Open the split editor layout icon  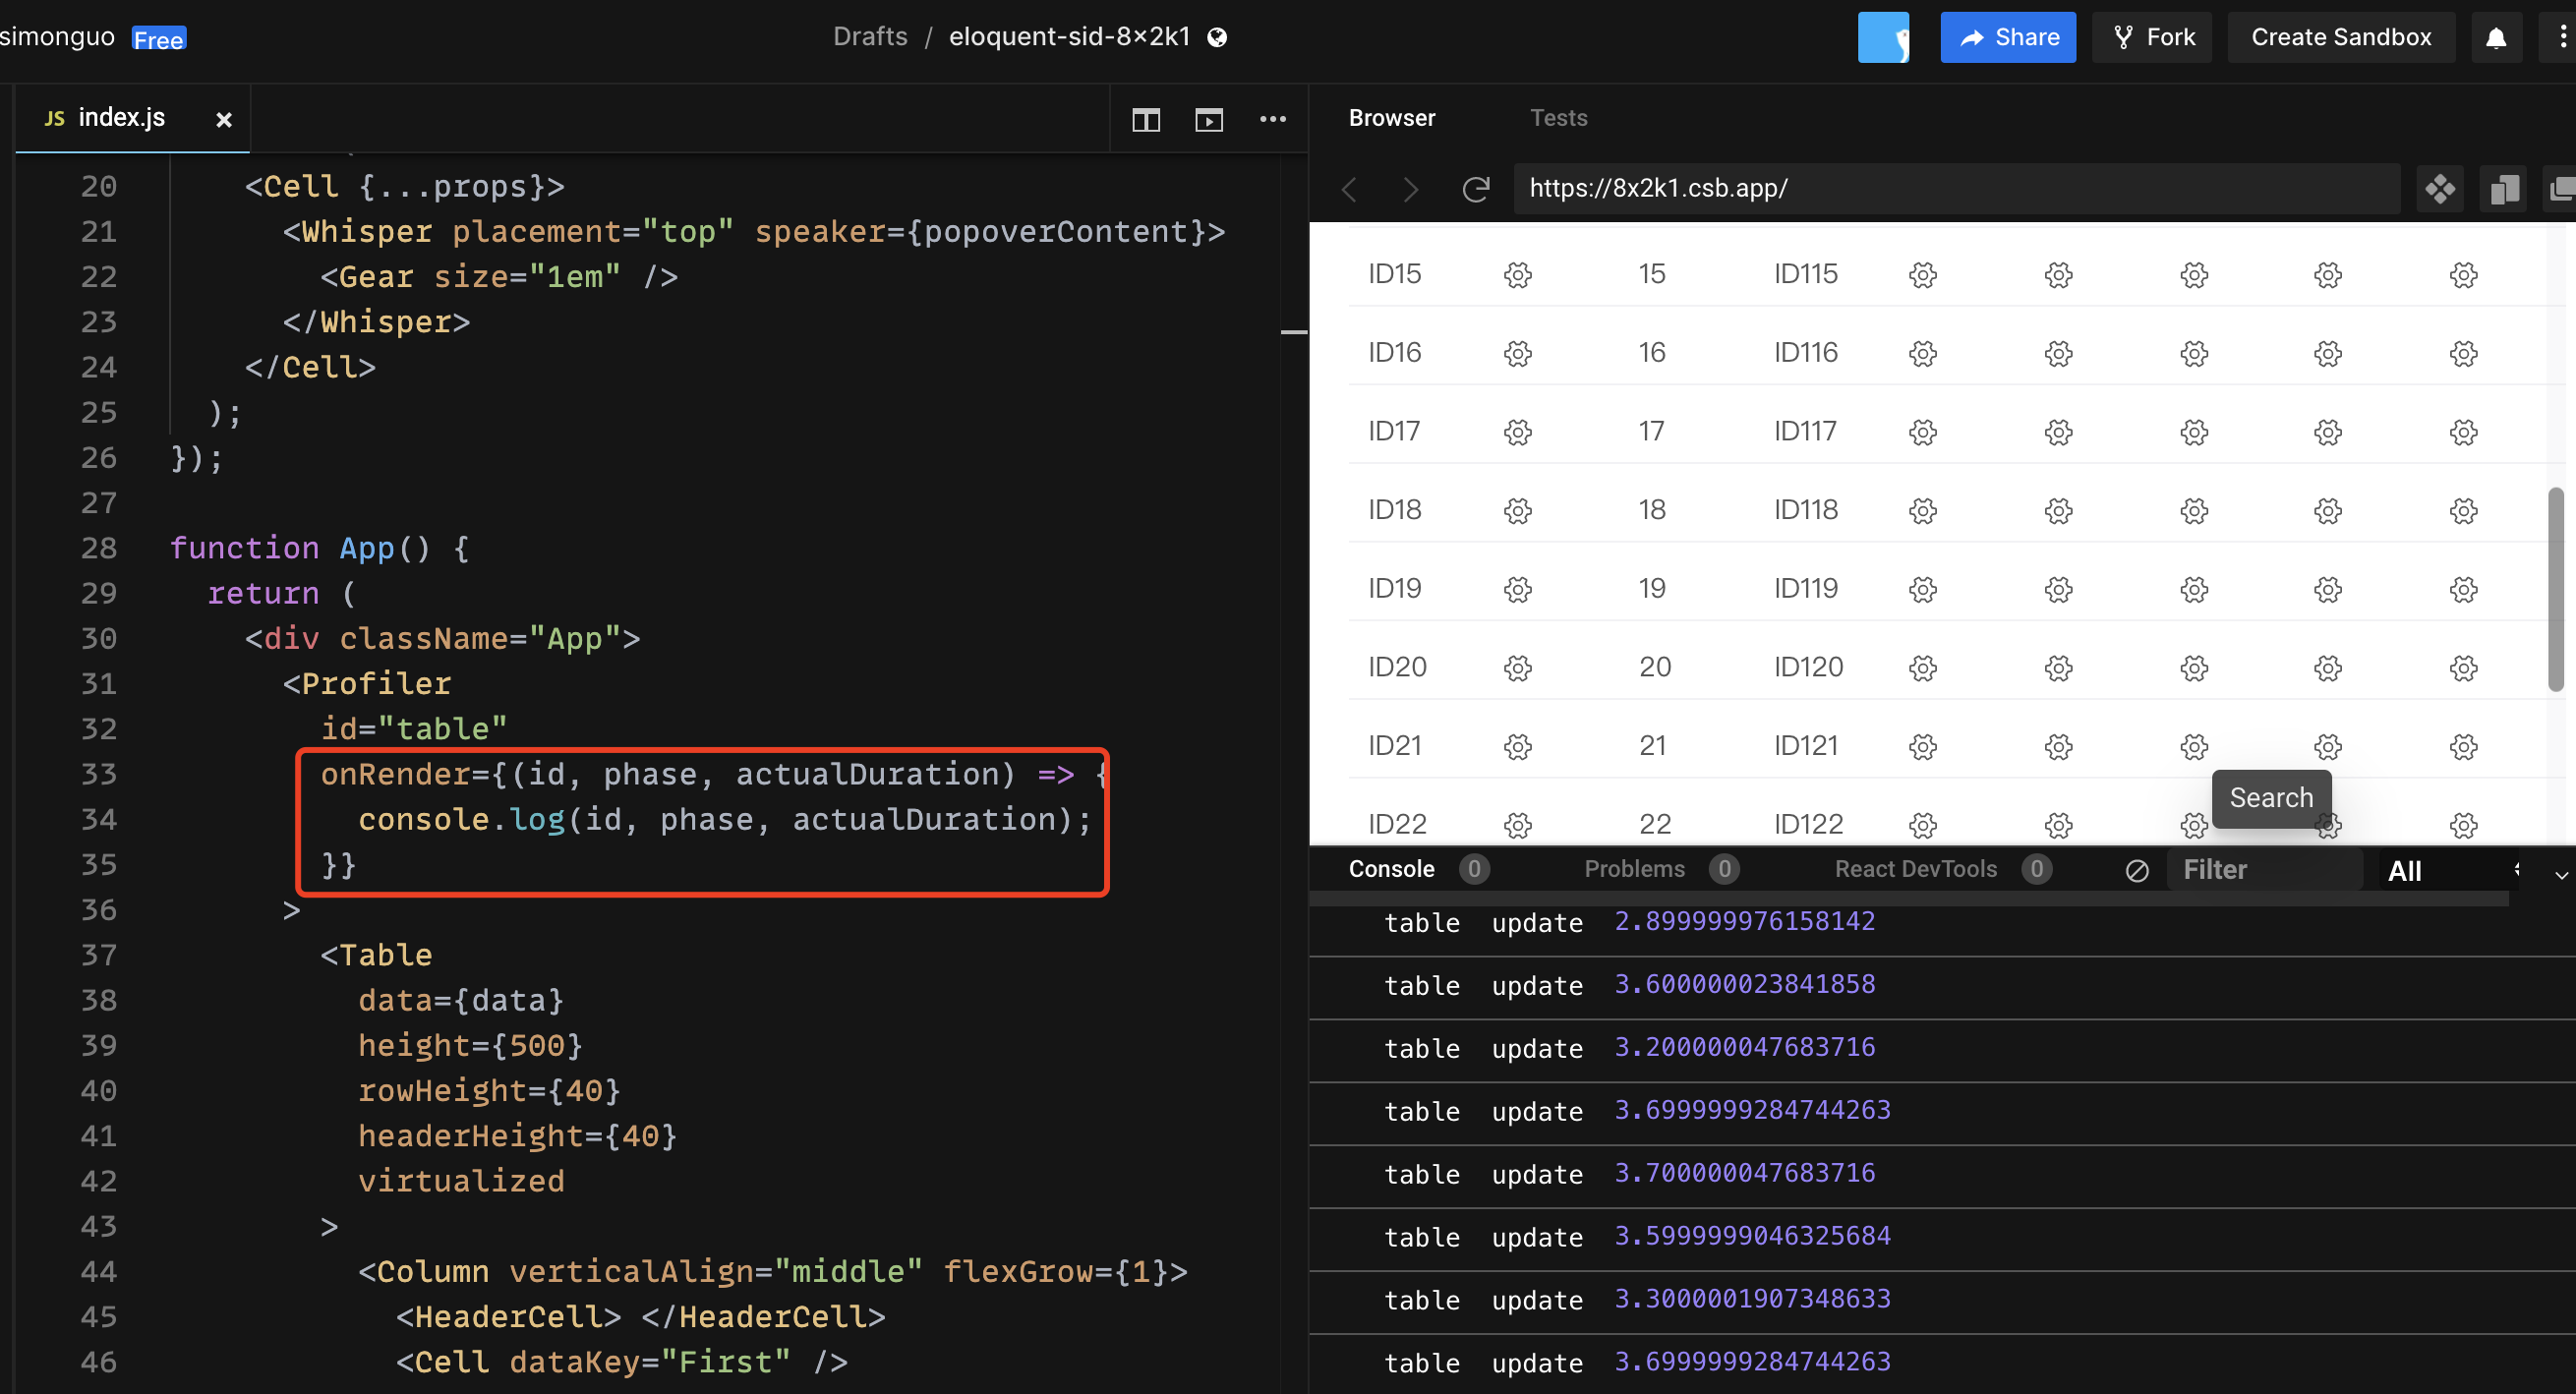point(1145,119)
